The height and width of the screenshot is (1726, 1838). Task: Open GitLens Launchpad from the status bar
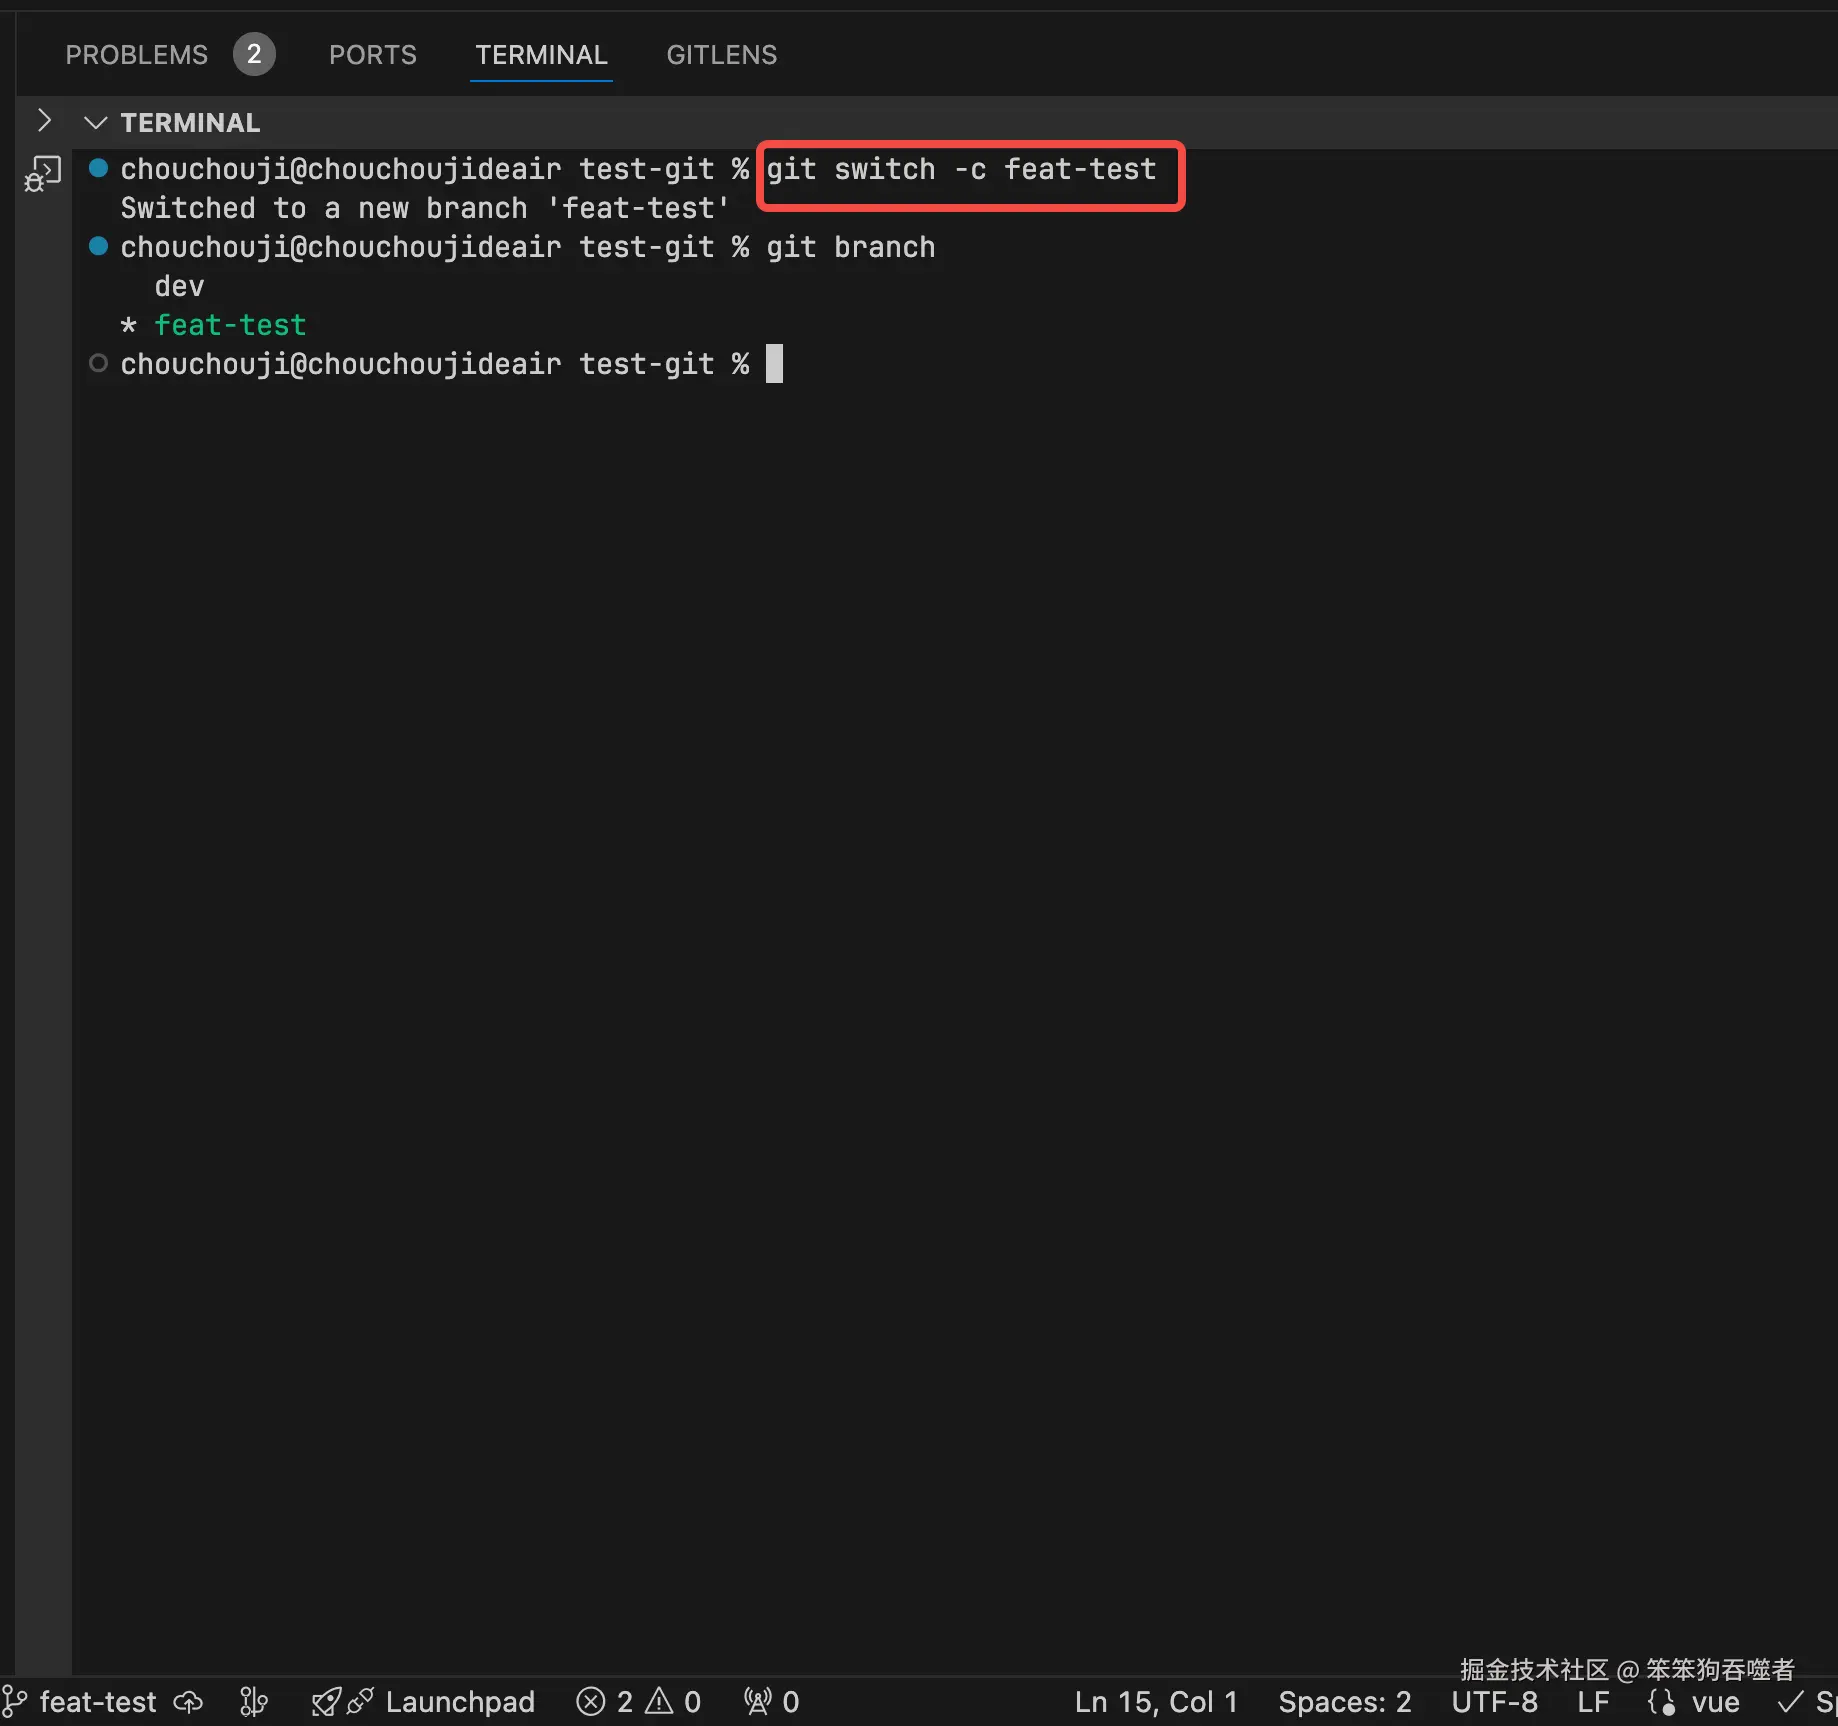(460, 1702)
